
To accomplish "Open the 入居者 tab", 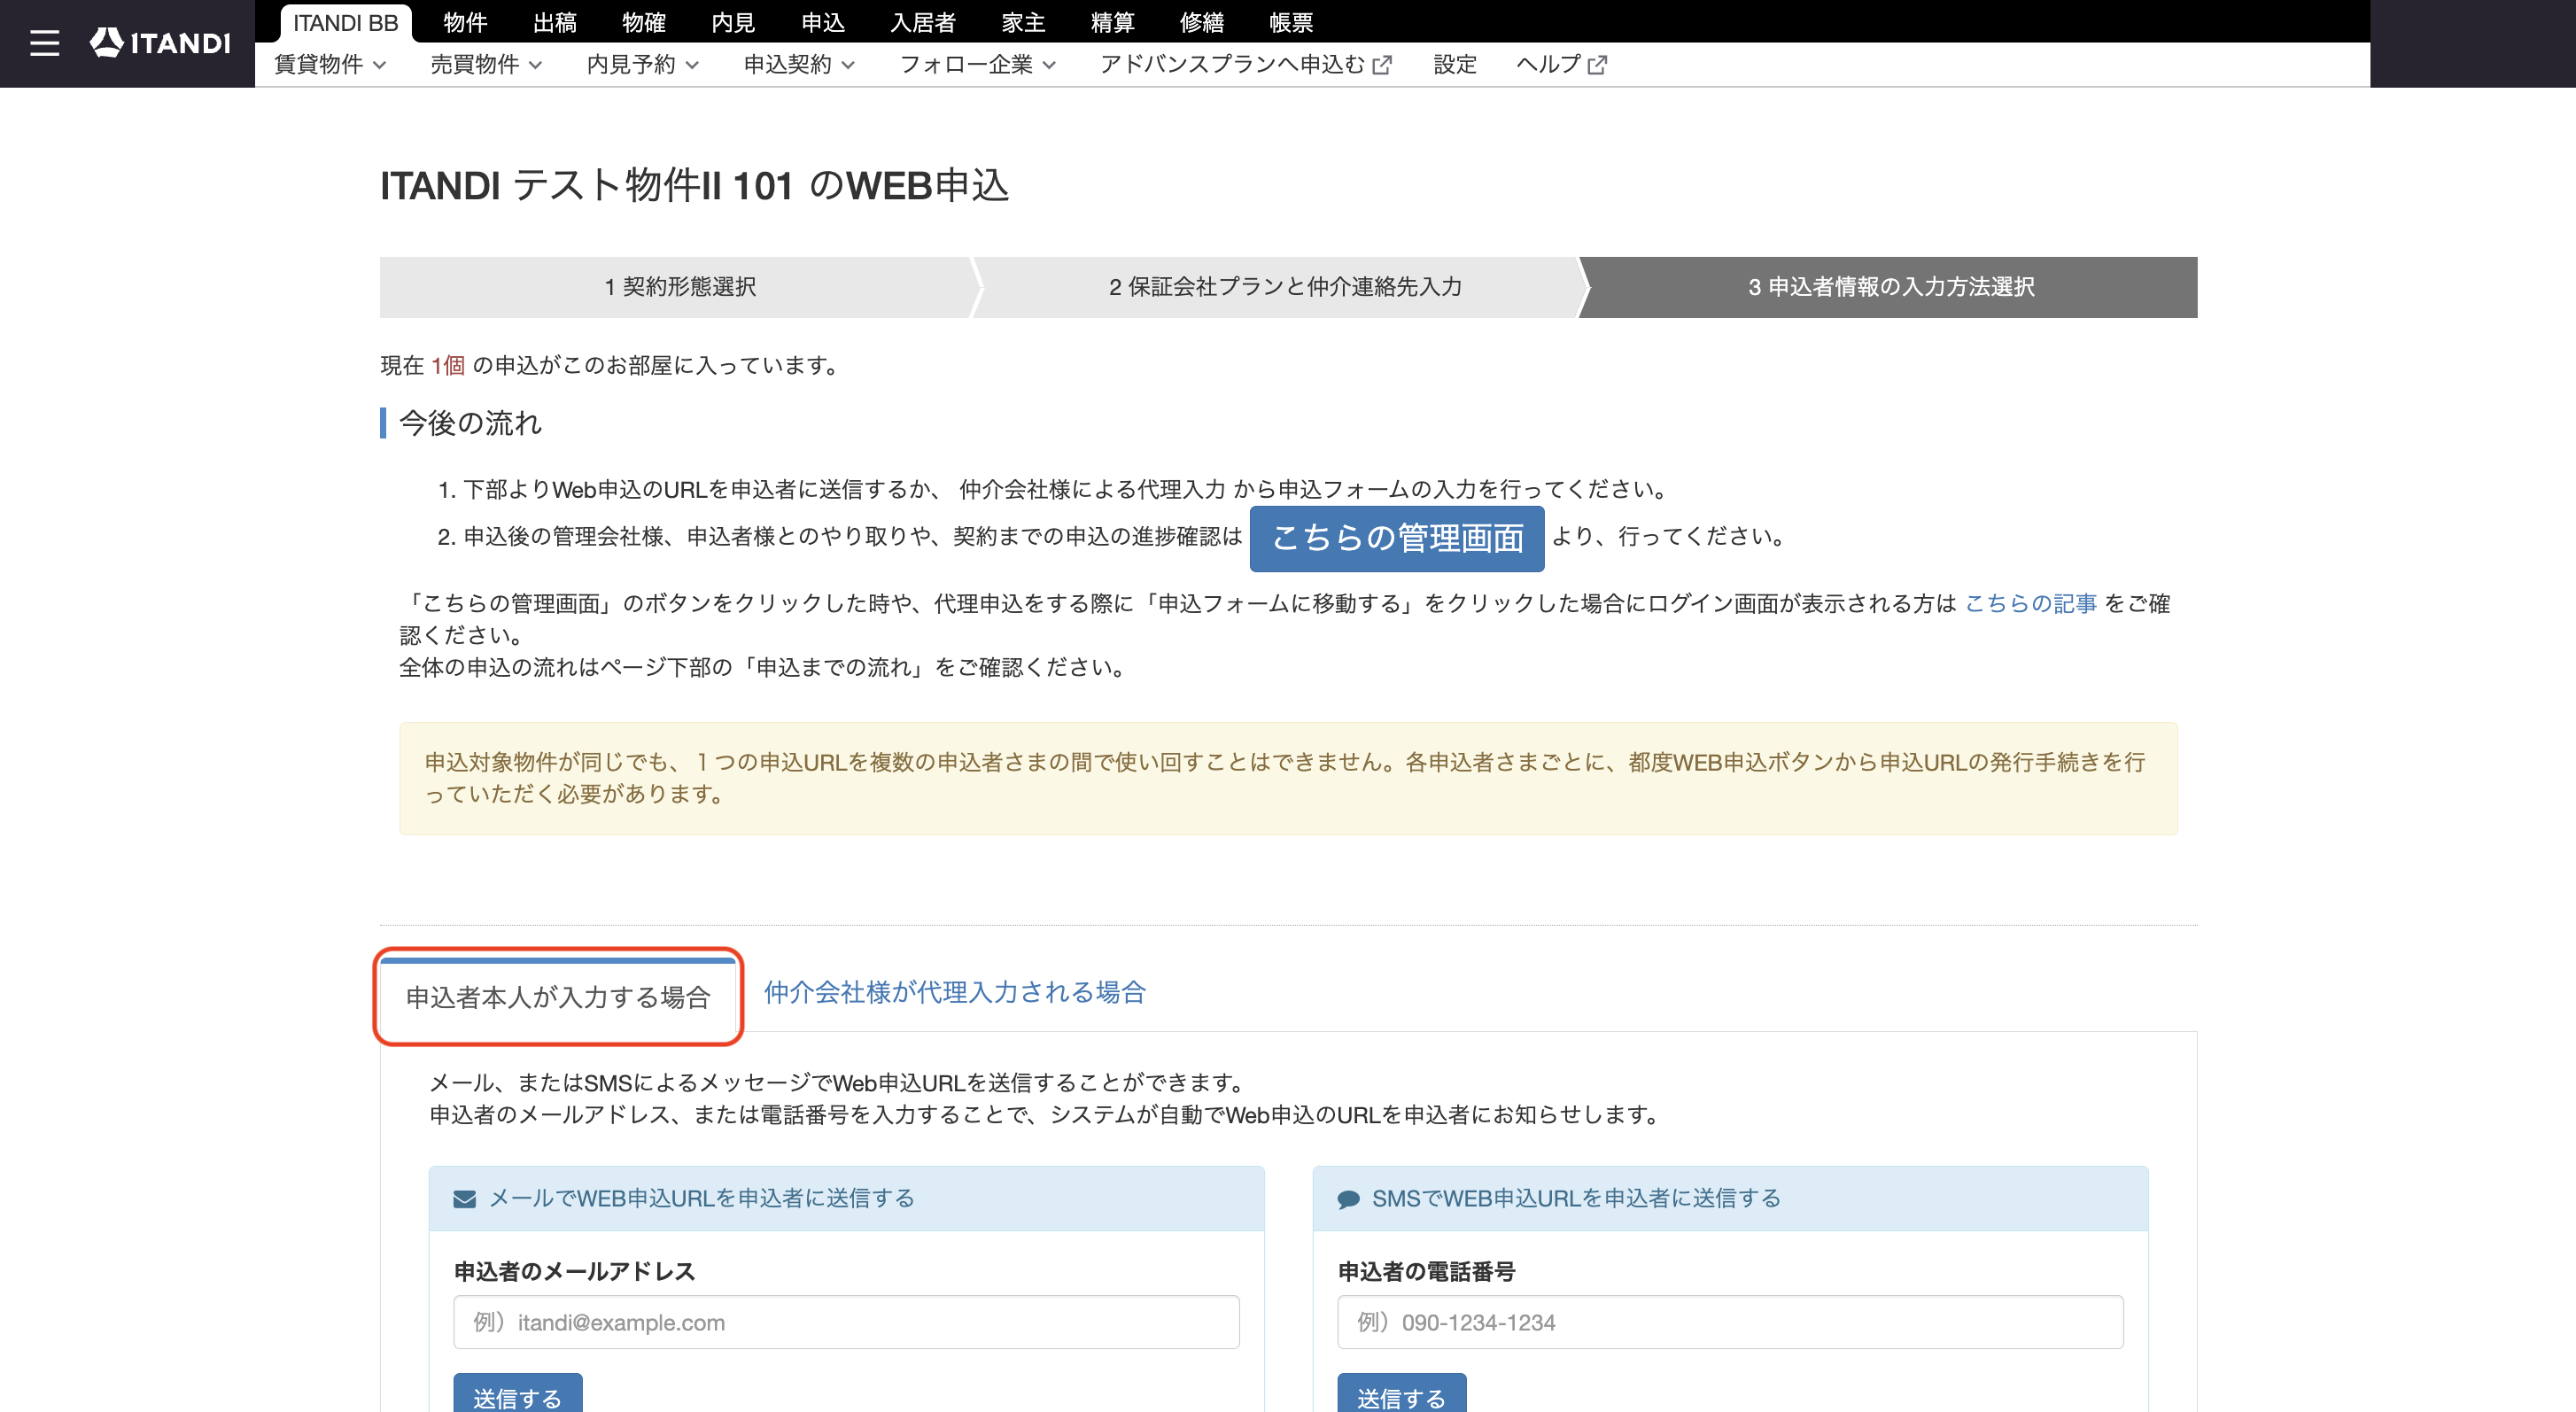I will (x=923, y=22).
